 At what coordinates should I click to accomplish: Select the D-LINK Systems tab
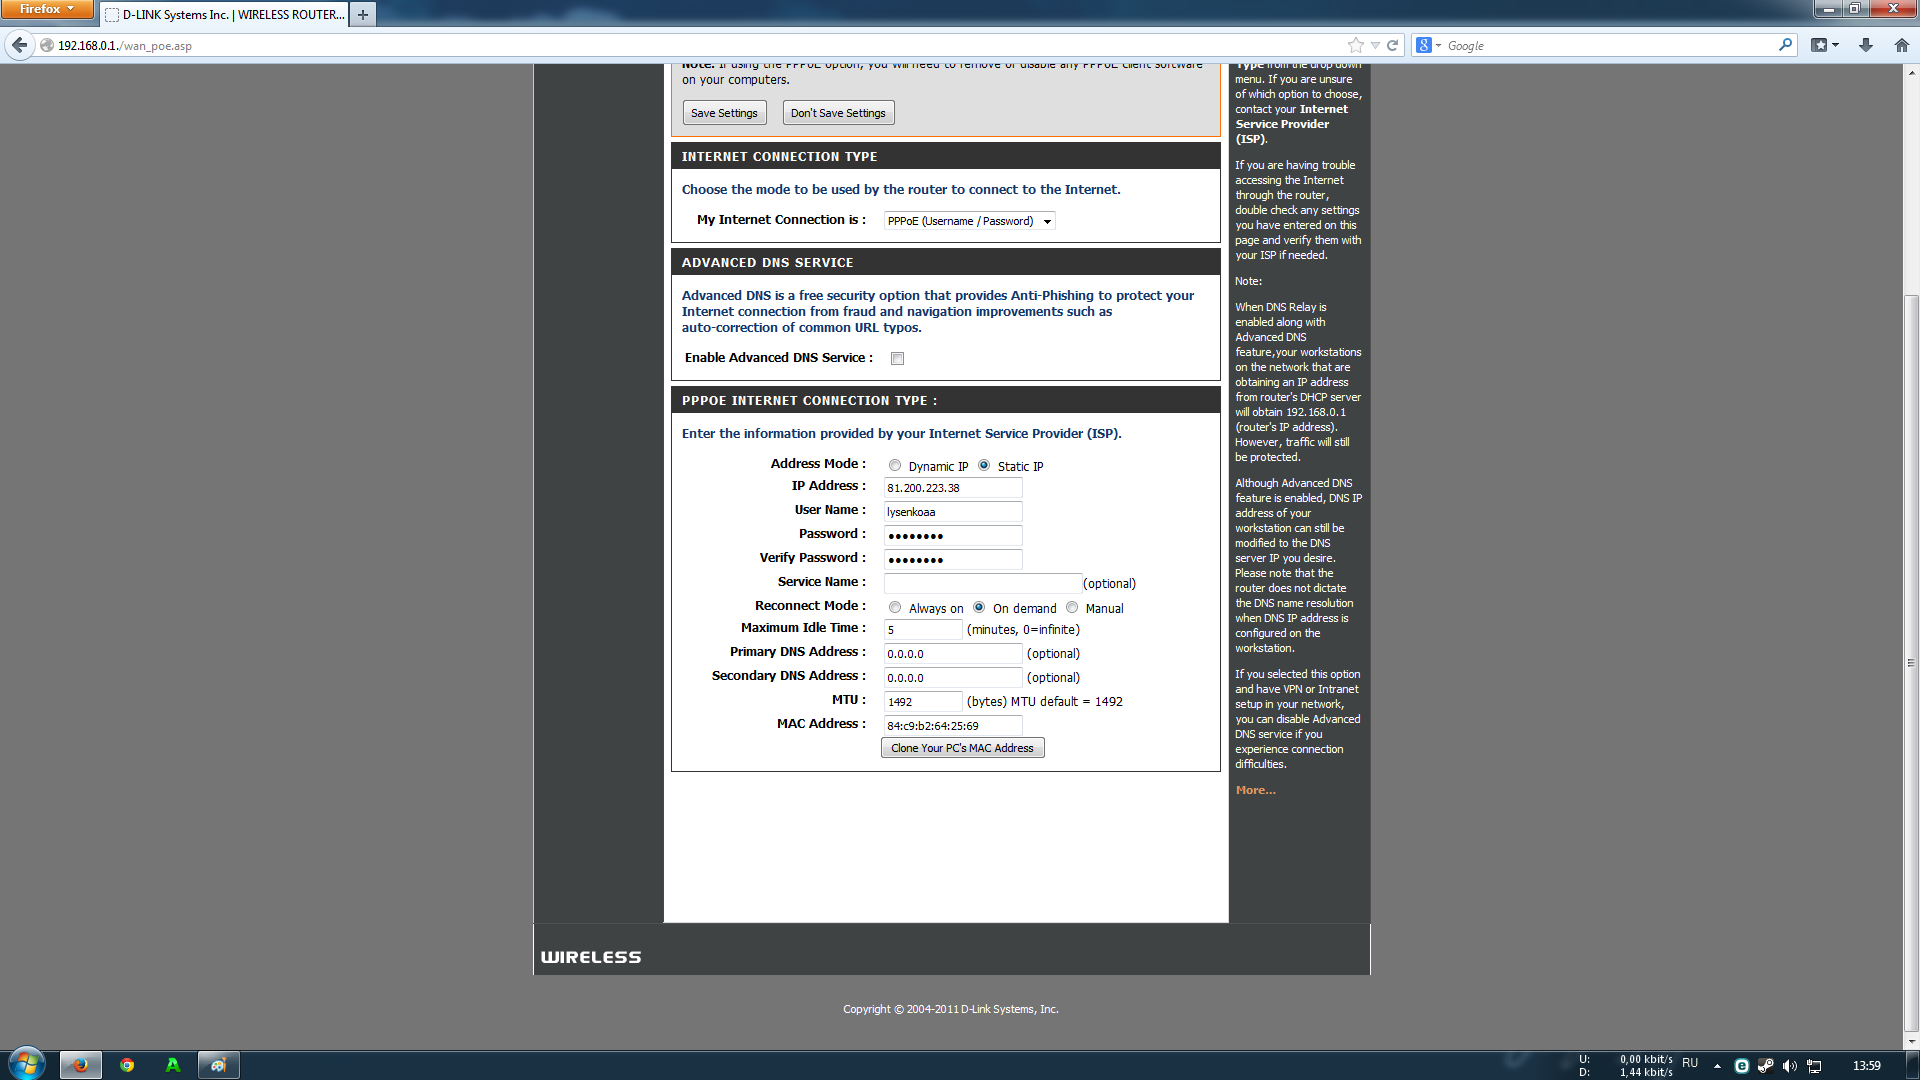pos(225,14)
